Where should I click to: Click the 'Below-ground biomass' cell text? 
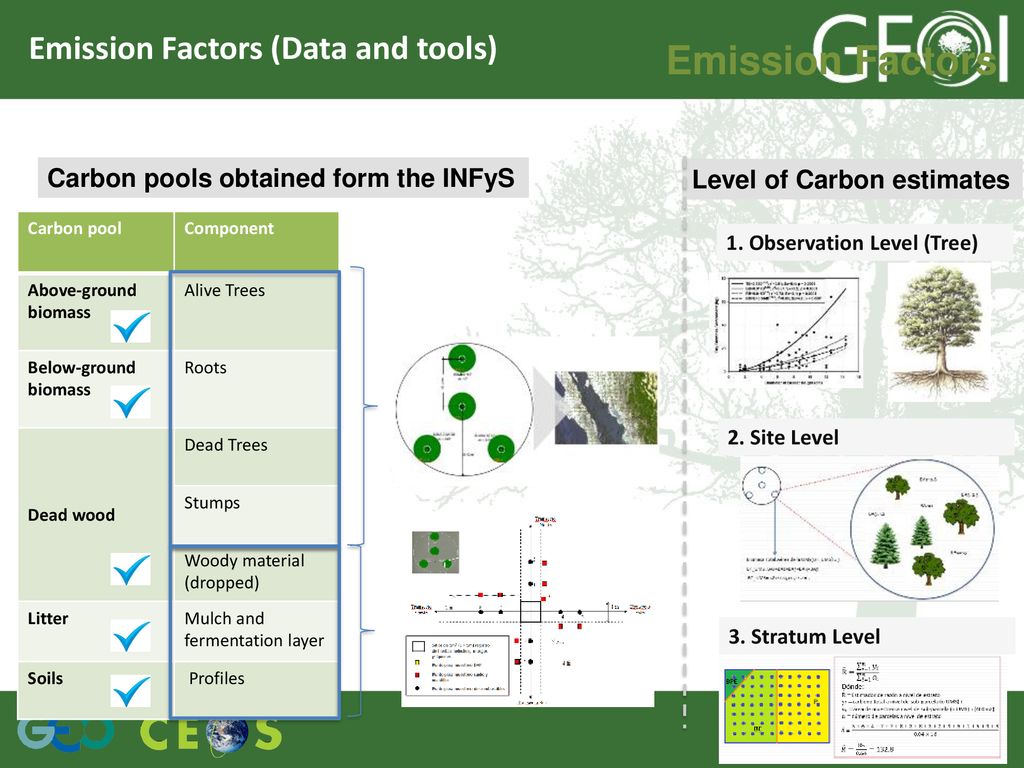[x=82, y=378]
